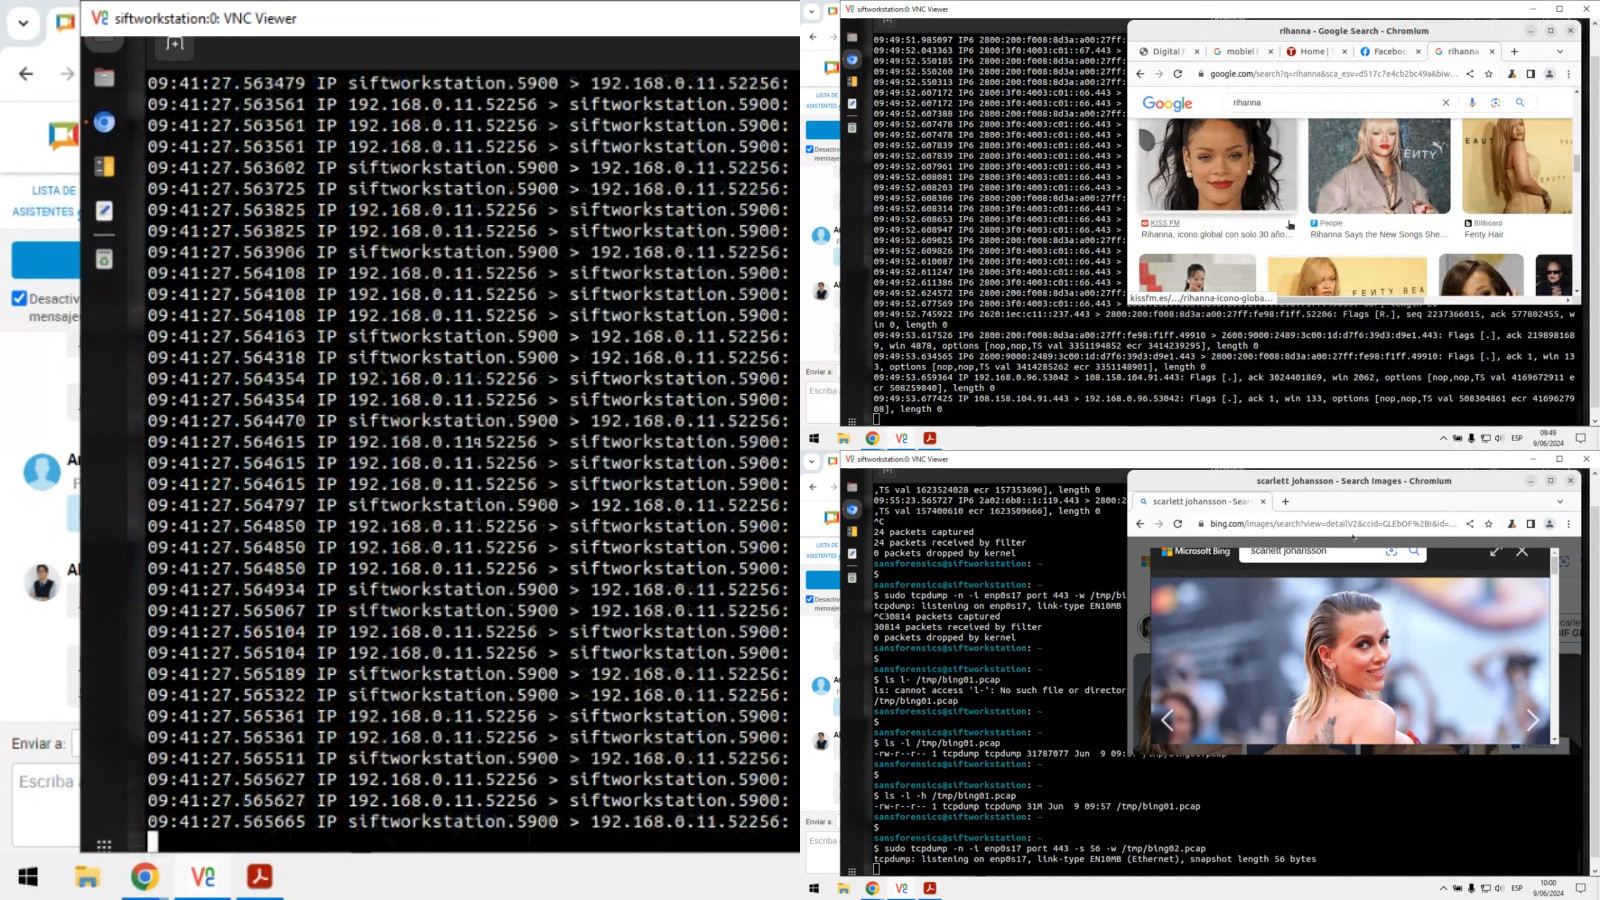Viewport: 1600px width, 900px height.
Task: Bookmark the Bing images page
Action: (1489, 524)
